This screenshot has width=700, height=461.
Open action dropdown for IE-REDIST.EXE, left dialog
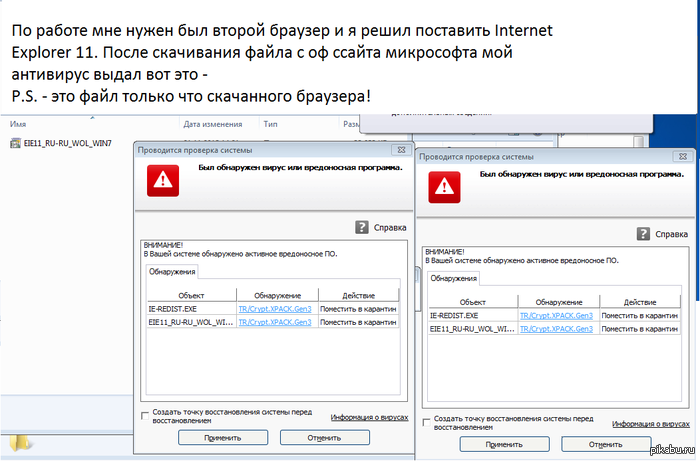358,309
